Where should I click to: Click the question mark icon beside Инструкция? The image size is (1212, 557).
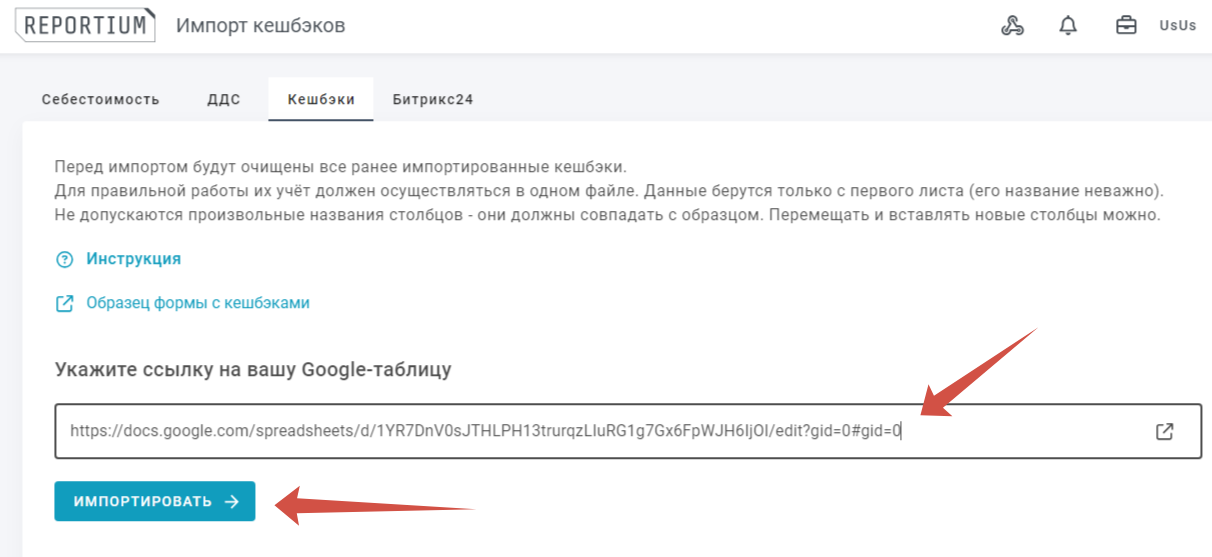tap(65, 259)
